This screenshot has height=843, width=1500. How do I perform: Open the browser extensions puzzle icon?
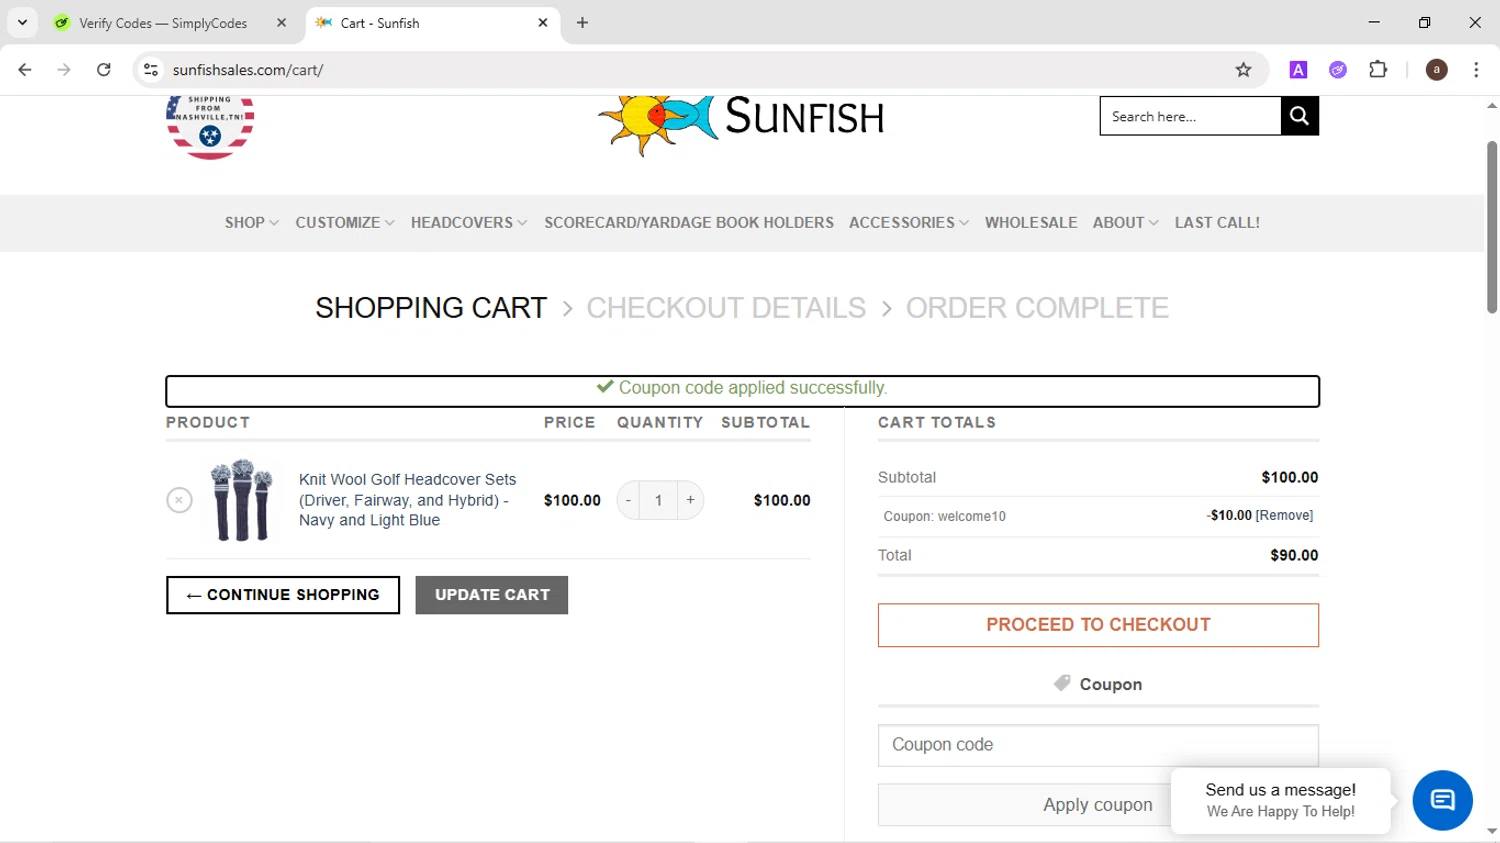tap(1378, 70)
